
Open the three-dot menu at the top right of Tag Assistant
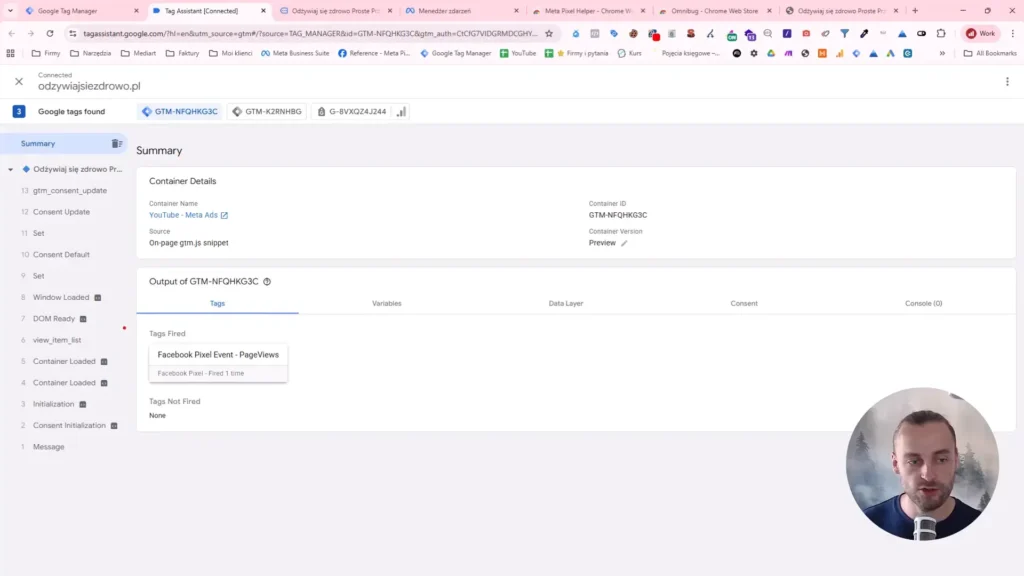(1007, 82)
